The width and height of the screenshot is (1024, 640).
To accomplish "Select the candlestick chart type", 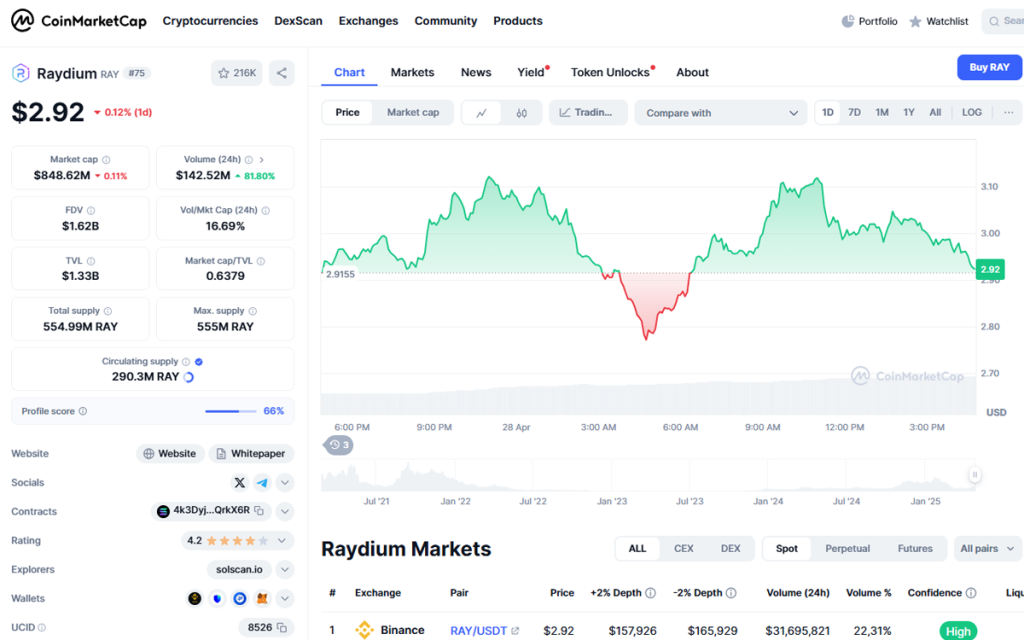I will [521, 113].
